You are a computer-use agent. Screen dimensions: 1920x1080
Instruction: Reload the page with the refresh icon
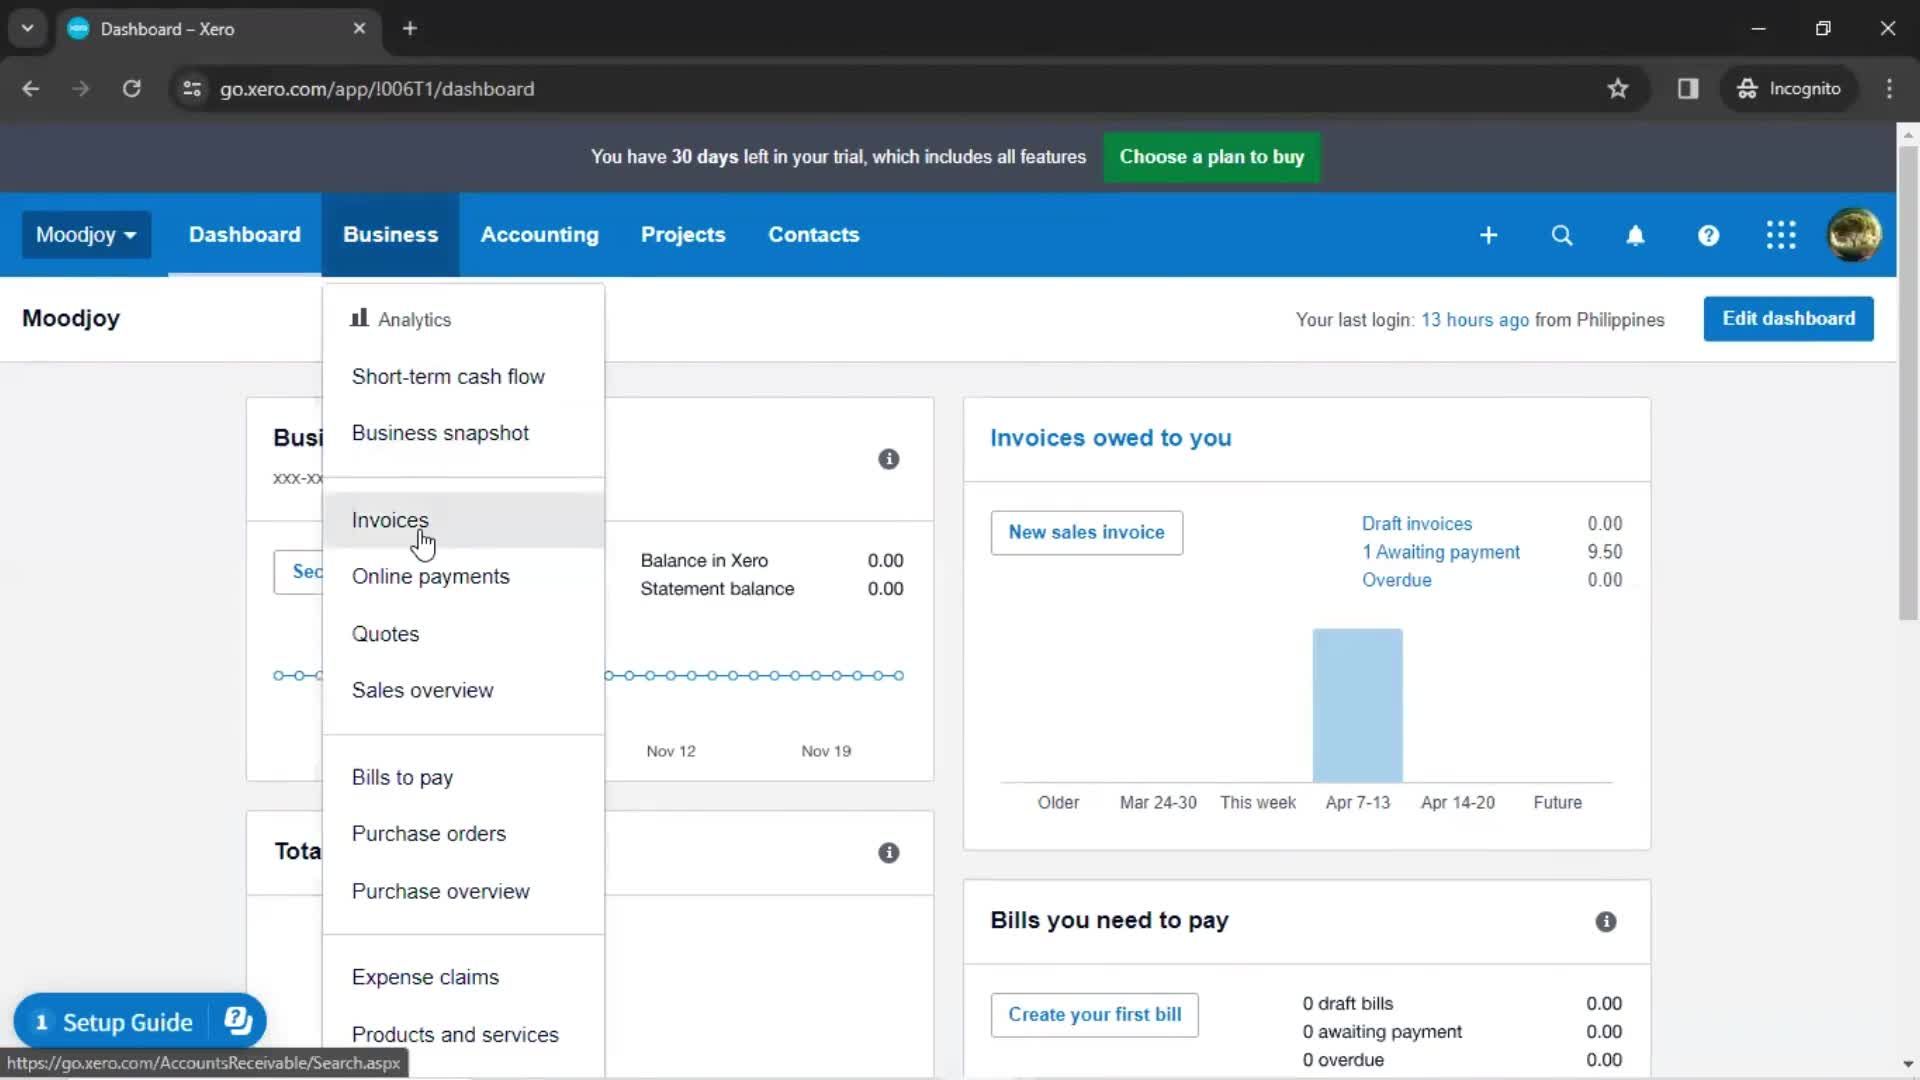[131, 89]
